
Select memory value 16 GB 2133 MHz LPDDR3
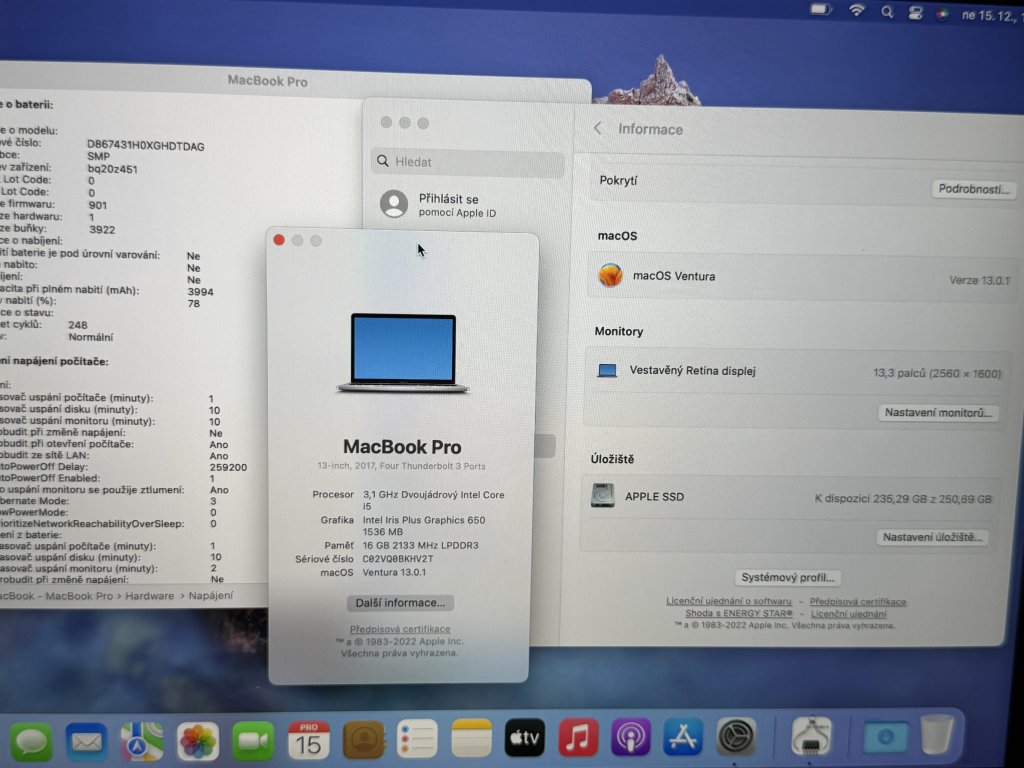(421, 545)
